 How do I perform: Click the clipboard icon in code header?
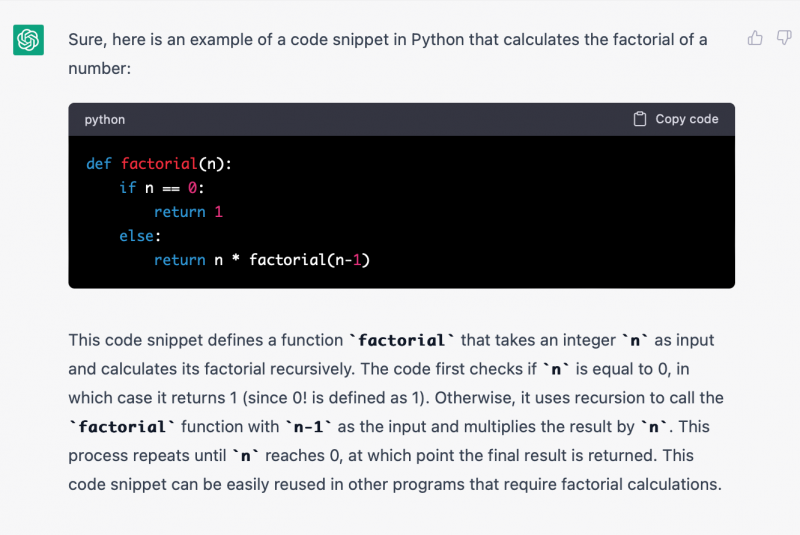(x=640, y=119)
